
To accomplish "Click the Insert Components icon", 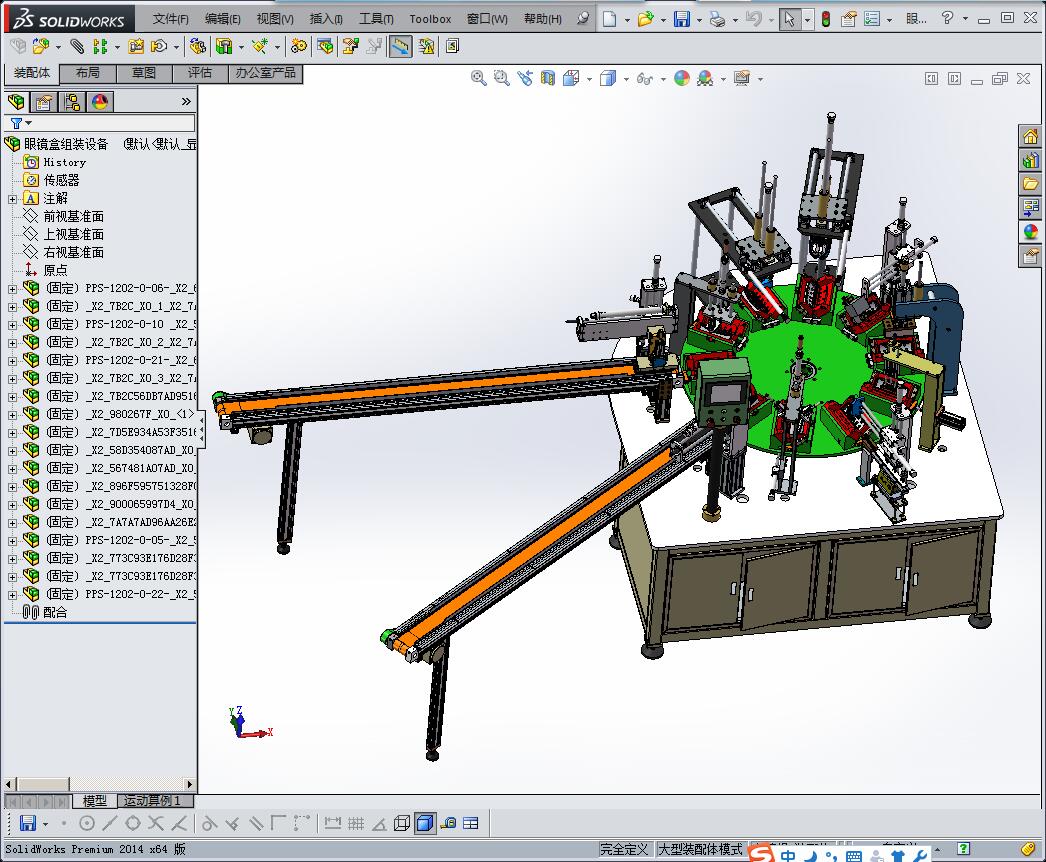I will pos(41,46).
